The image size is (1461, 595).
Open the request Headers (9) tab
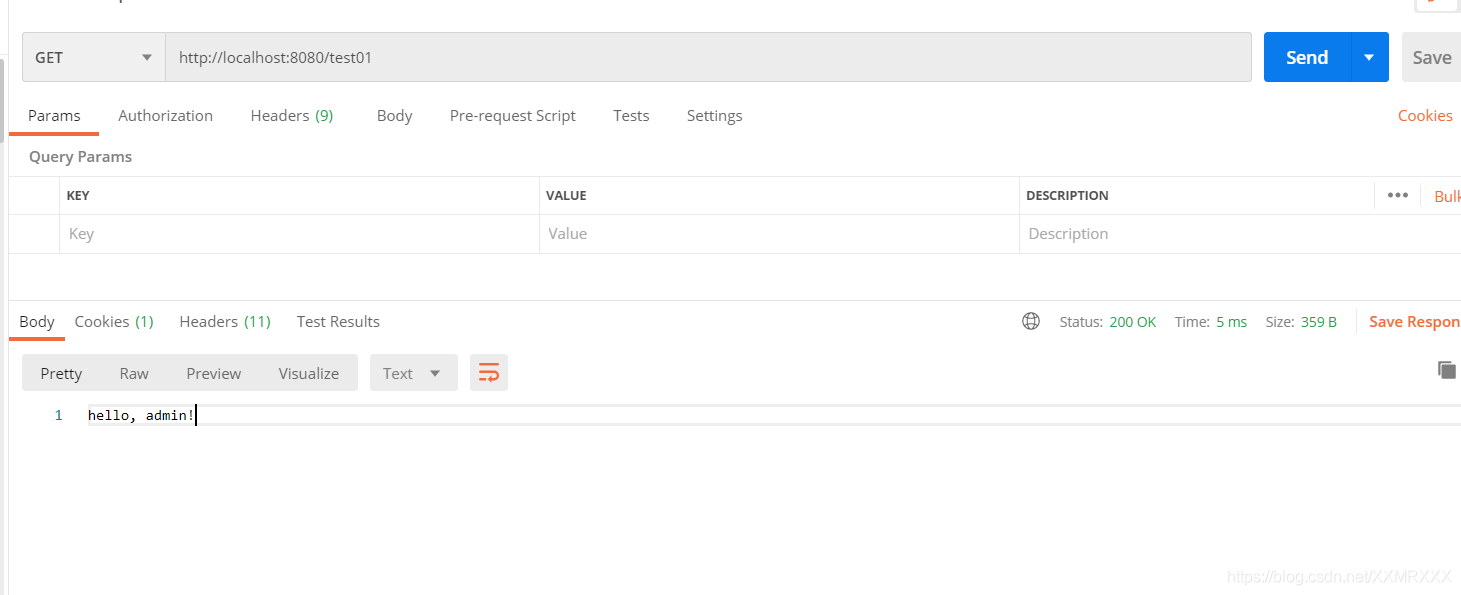(291, 115)
